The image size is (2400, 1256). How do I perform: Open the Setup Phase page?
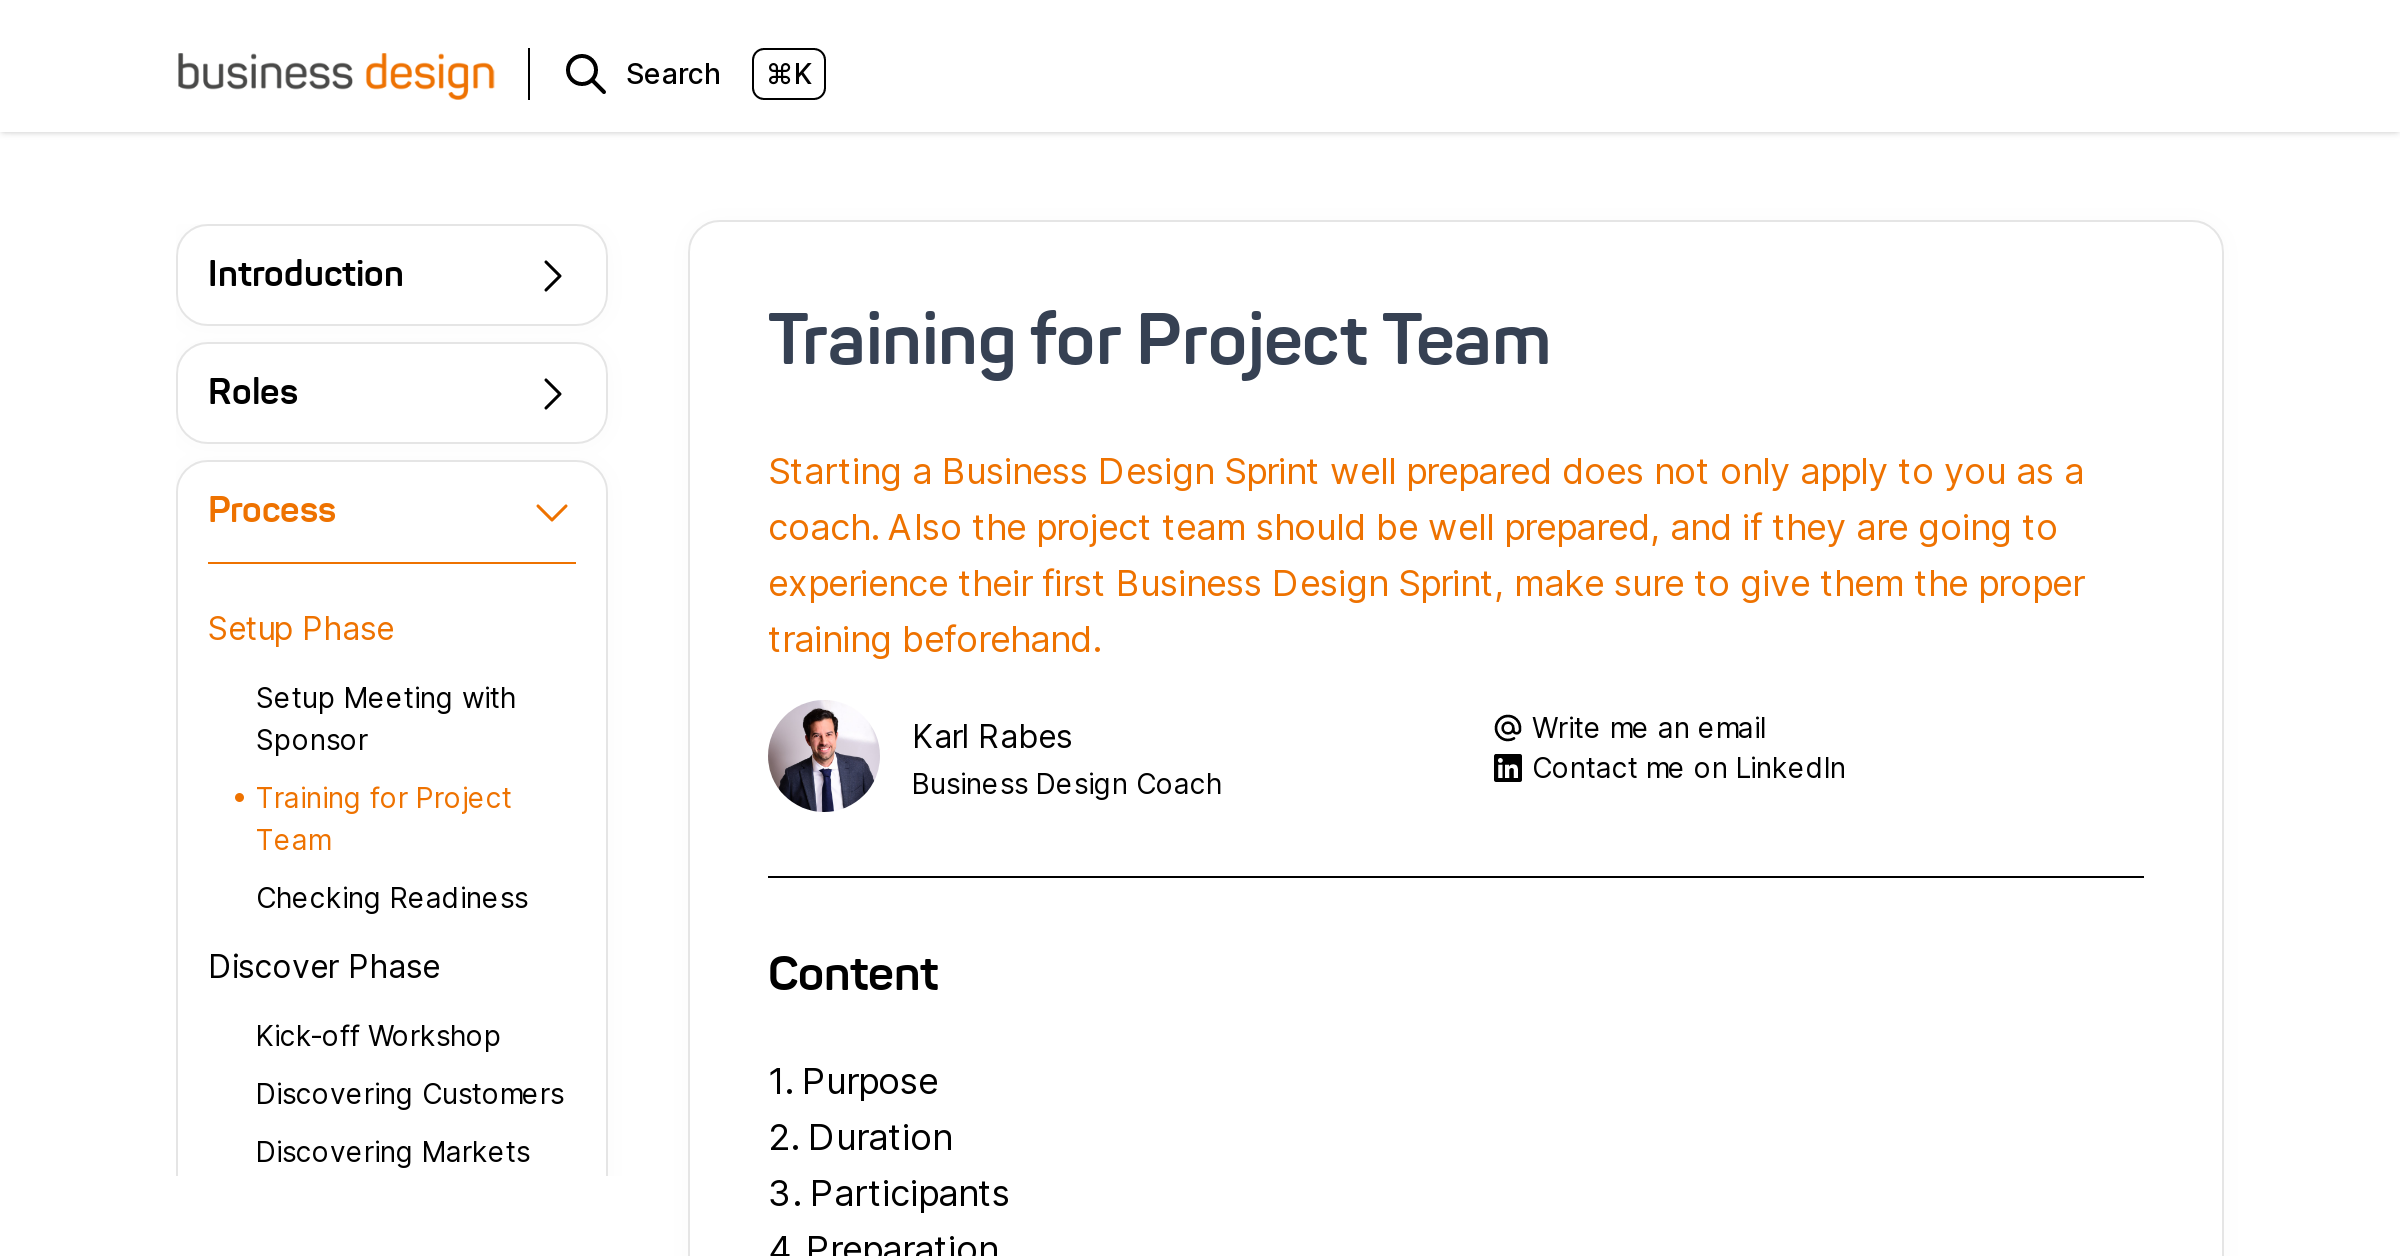[300, 628]
